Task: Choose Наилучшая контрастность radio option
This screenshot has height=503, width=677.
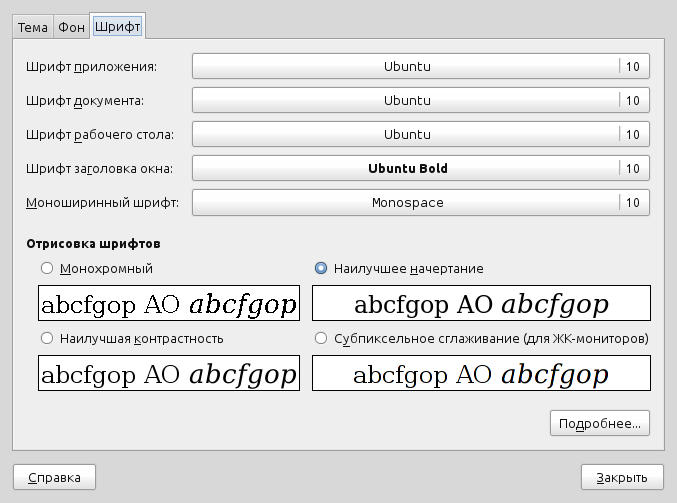Action: tap(46, 338)
